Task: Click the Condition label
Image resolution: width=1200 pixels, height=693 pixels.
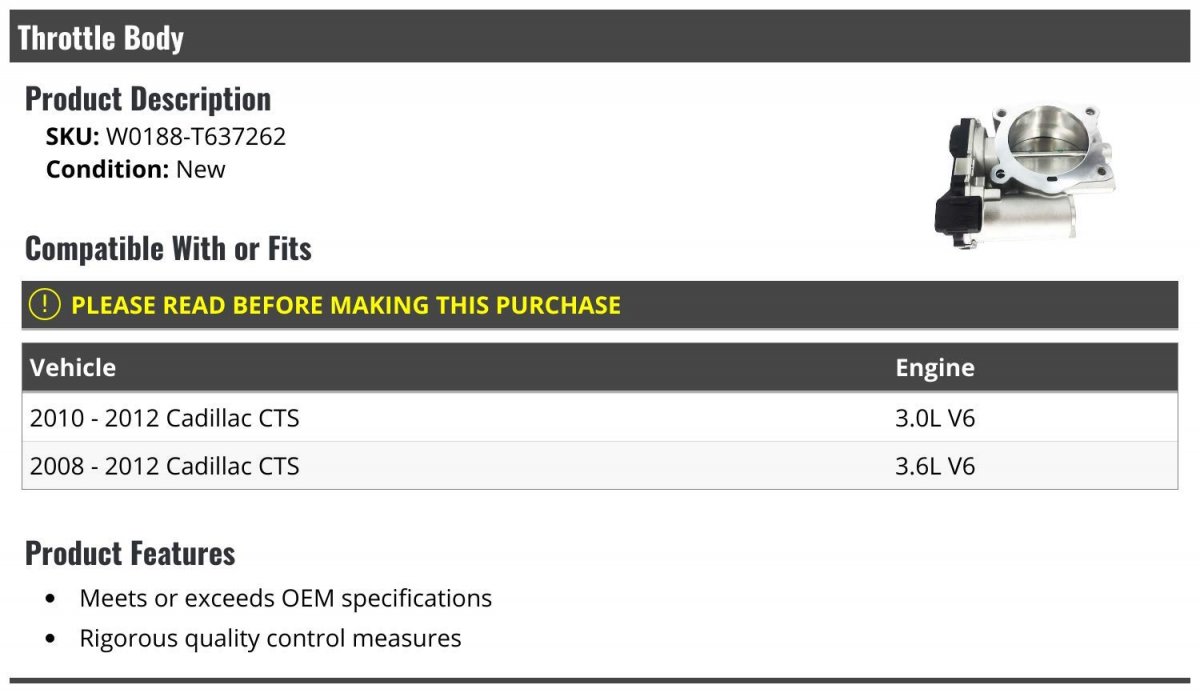Action: tap(107, 169)
